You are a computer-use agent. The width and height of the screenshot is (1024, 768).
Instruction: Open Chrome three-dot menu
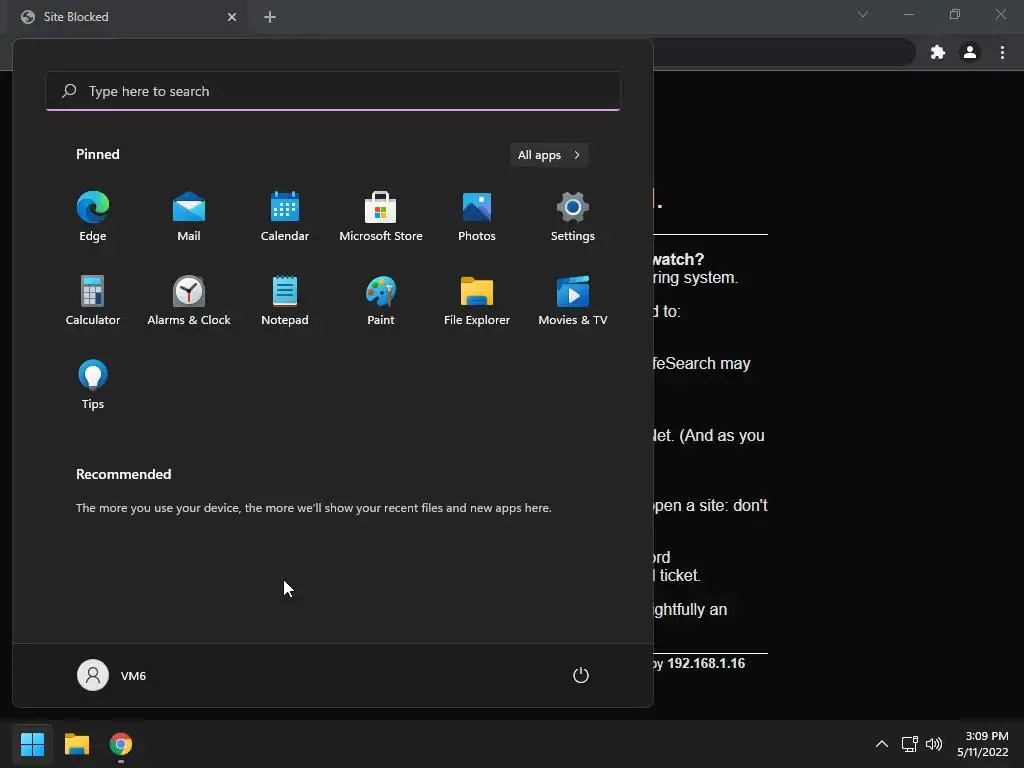click(x=1002, y=52)
